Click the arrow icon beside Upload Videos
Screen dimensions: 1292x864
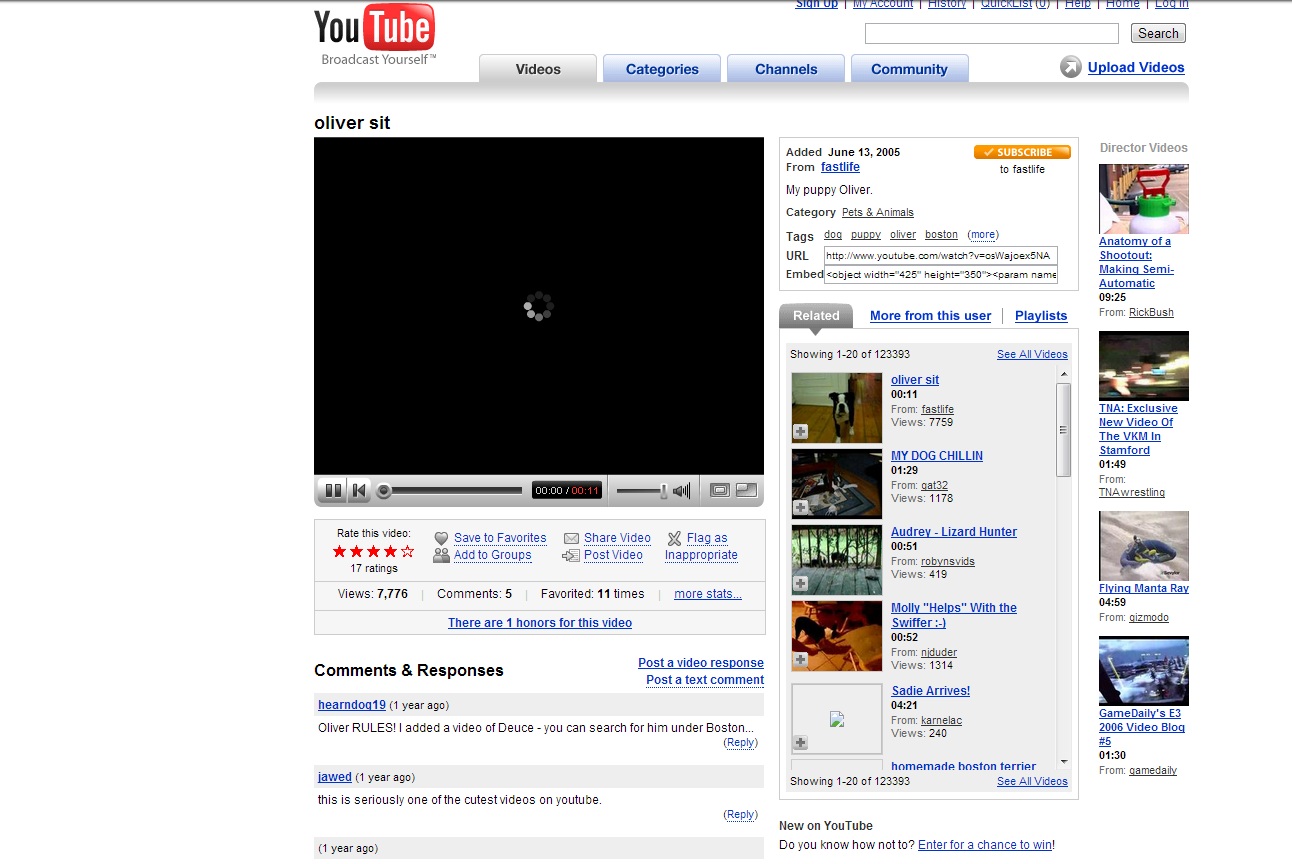pyautogui.click(x=1071, y=67)
